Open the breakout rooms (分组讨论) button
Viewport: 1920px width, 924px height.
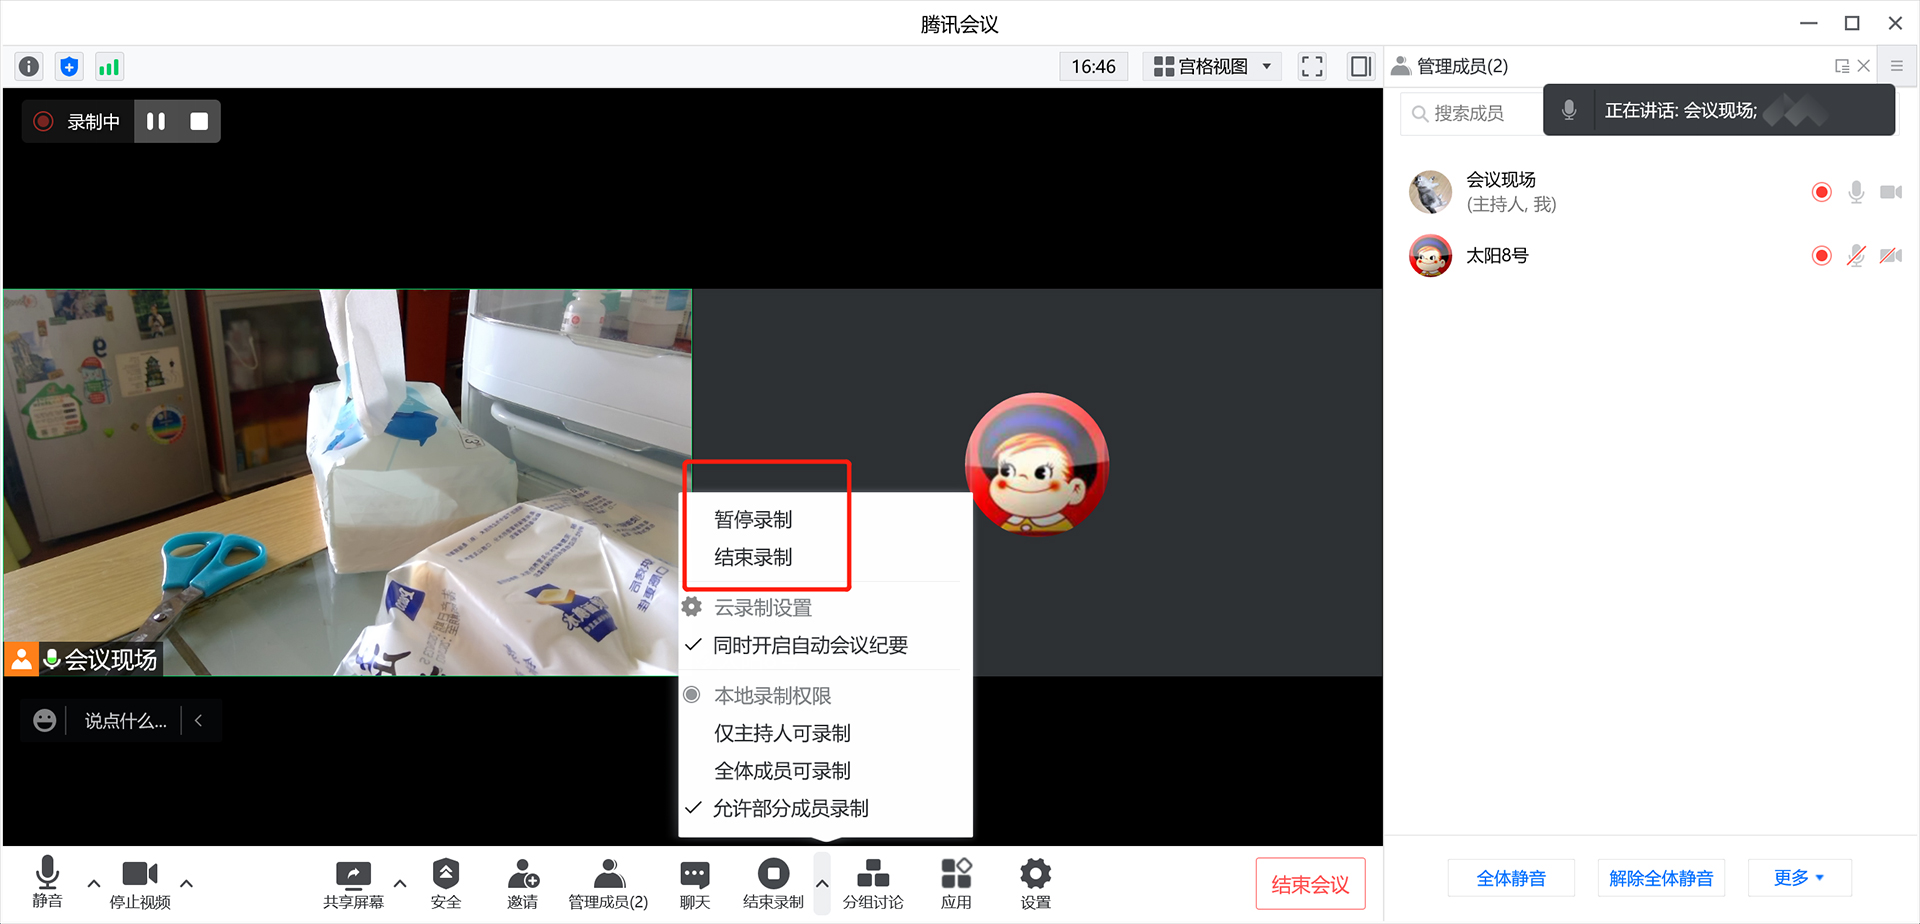pyautogui.click(x=872, y=885)
